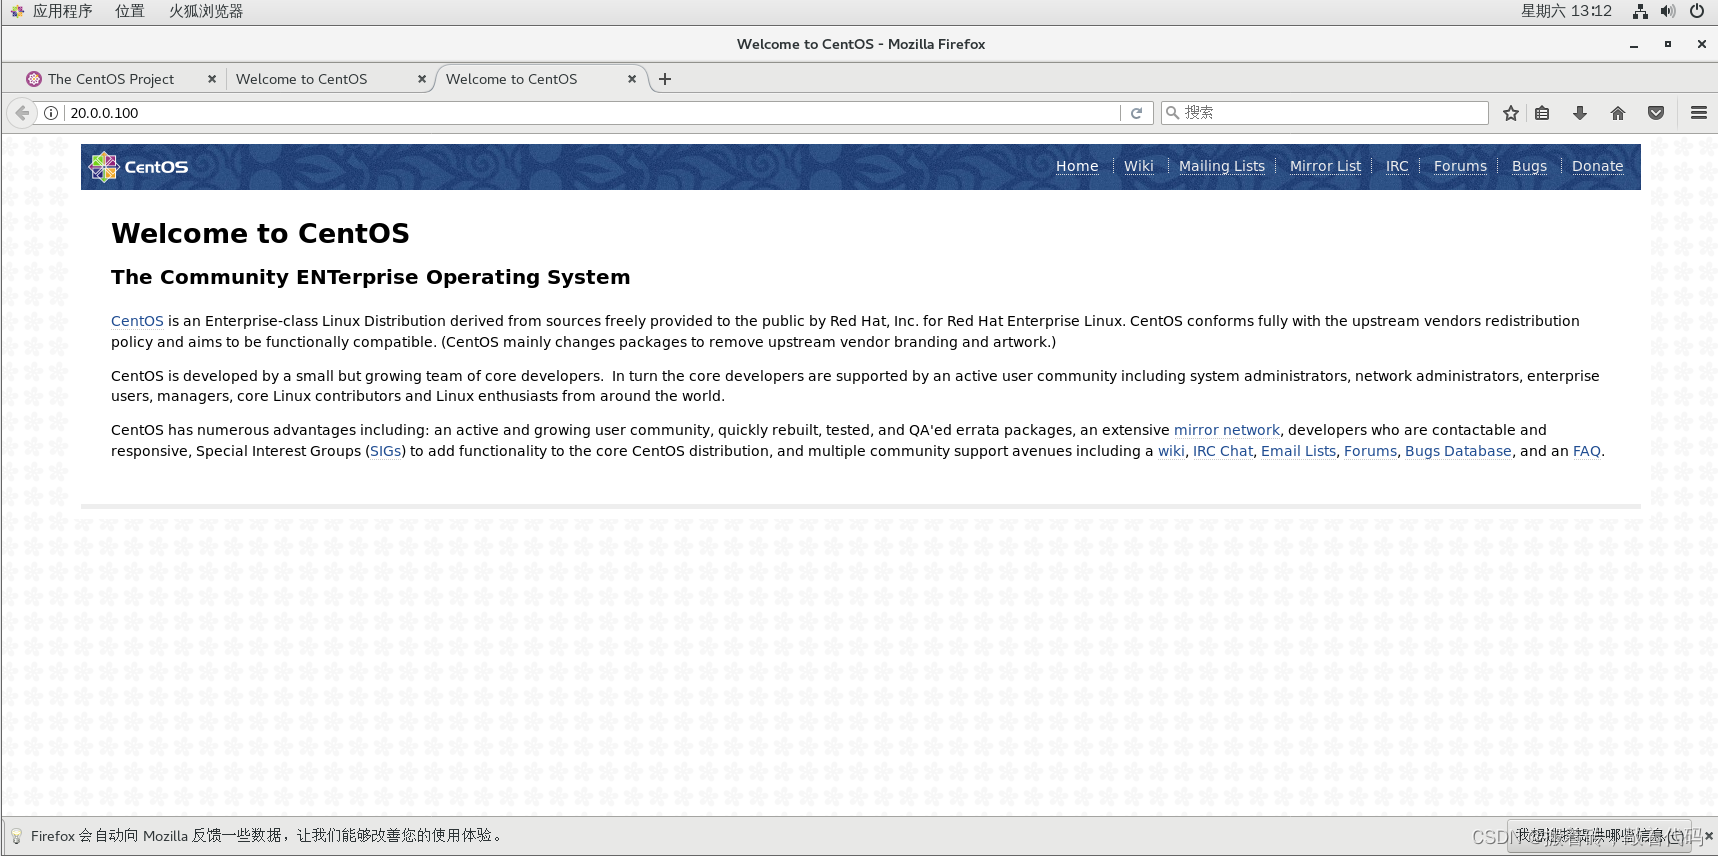
Task: Reload the page with the refresh icon
Action: 1136,113
